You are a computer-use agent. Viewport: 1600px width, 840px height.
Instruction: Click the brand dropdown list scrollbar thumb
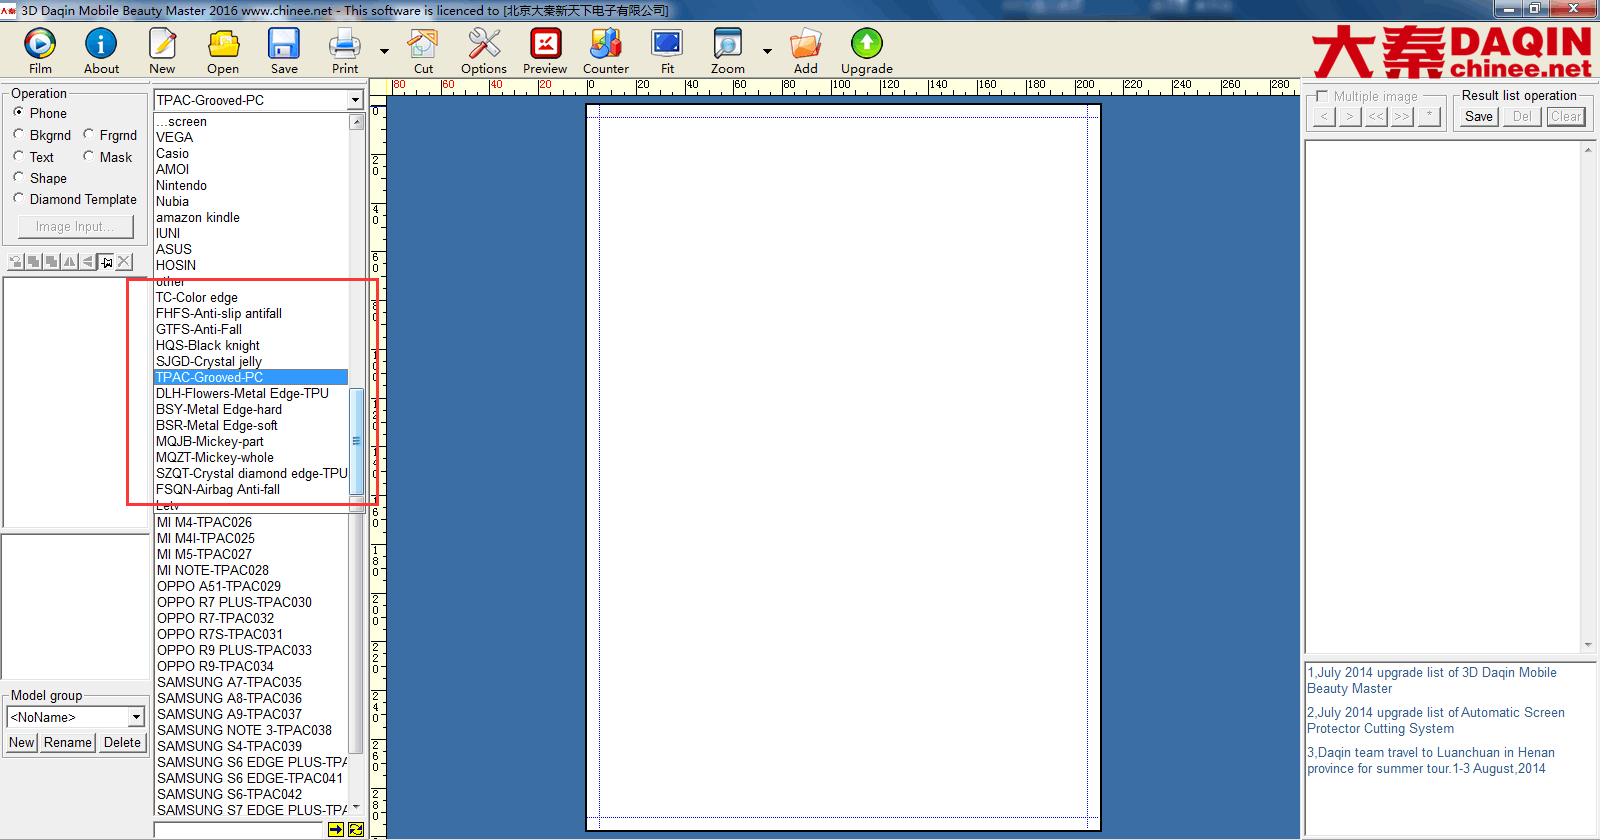[x=356, y=440]
